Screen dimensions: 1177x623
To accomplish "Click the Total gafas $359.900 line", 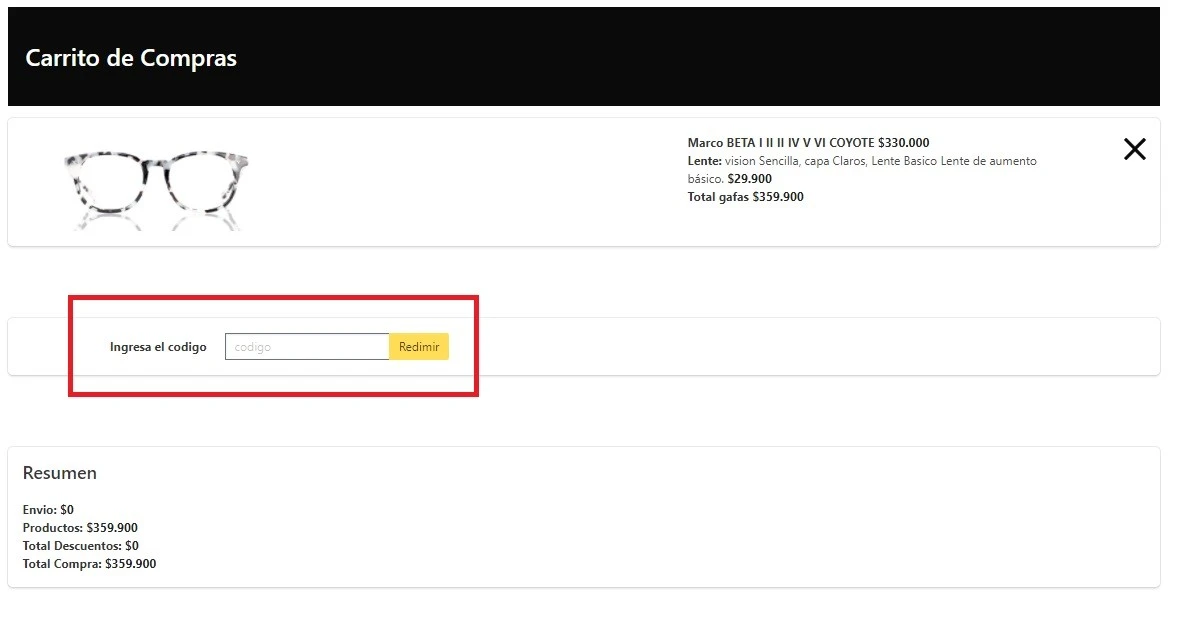I will (x=745, y=197).
